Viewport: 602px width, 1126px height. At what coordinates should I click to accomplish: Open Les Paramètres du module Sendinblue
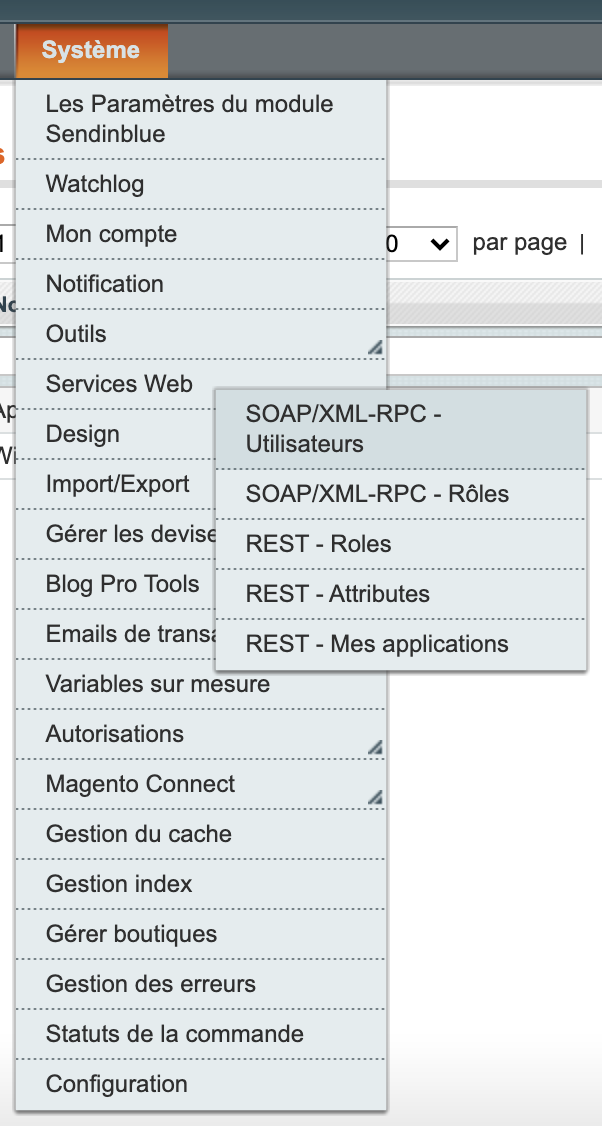[x=190, y=118]
